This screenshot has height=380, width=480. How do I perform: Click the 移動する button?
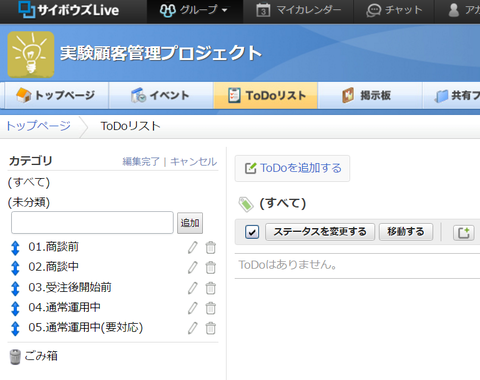(406, 232)
